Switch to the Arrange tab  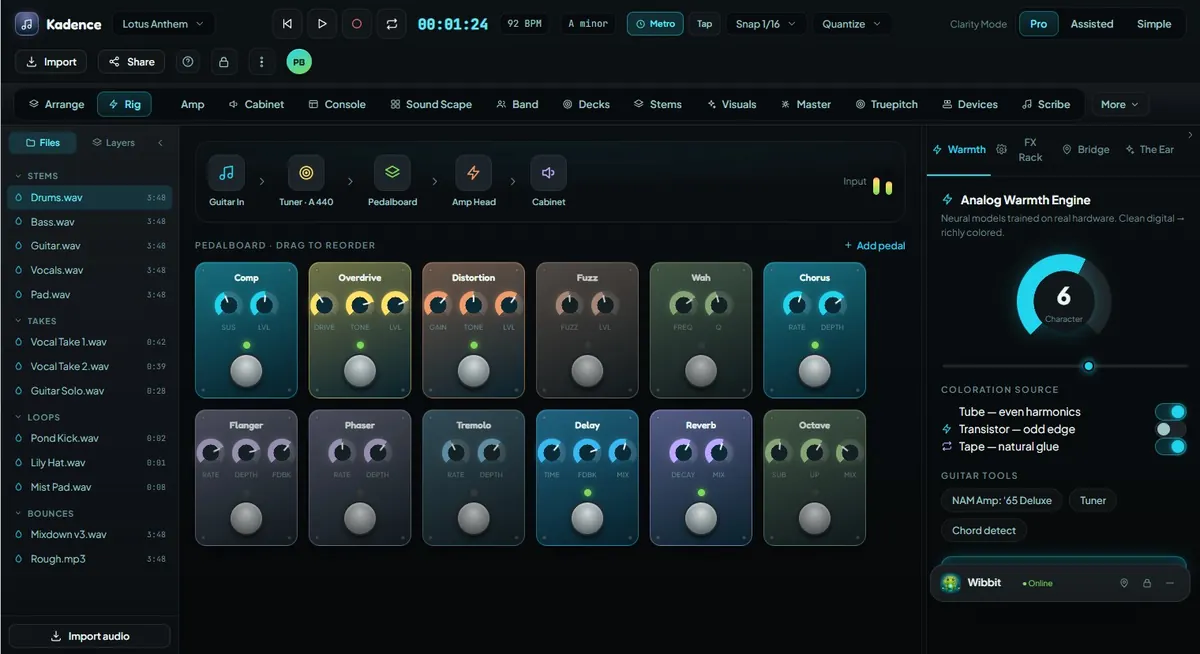pos(56,104)
